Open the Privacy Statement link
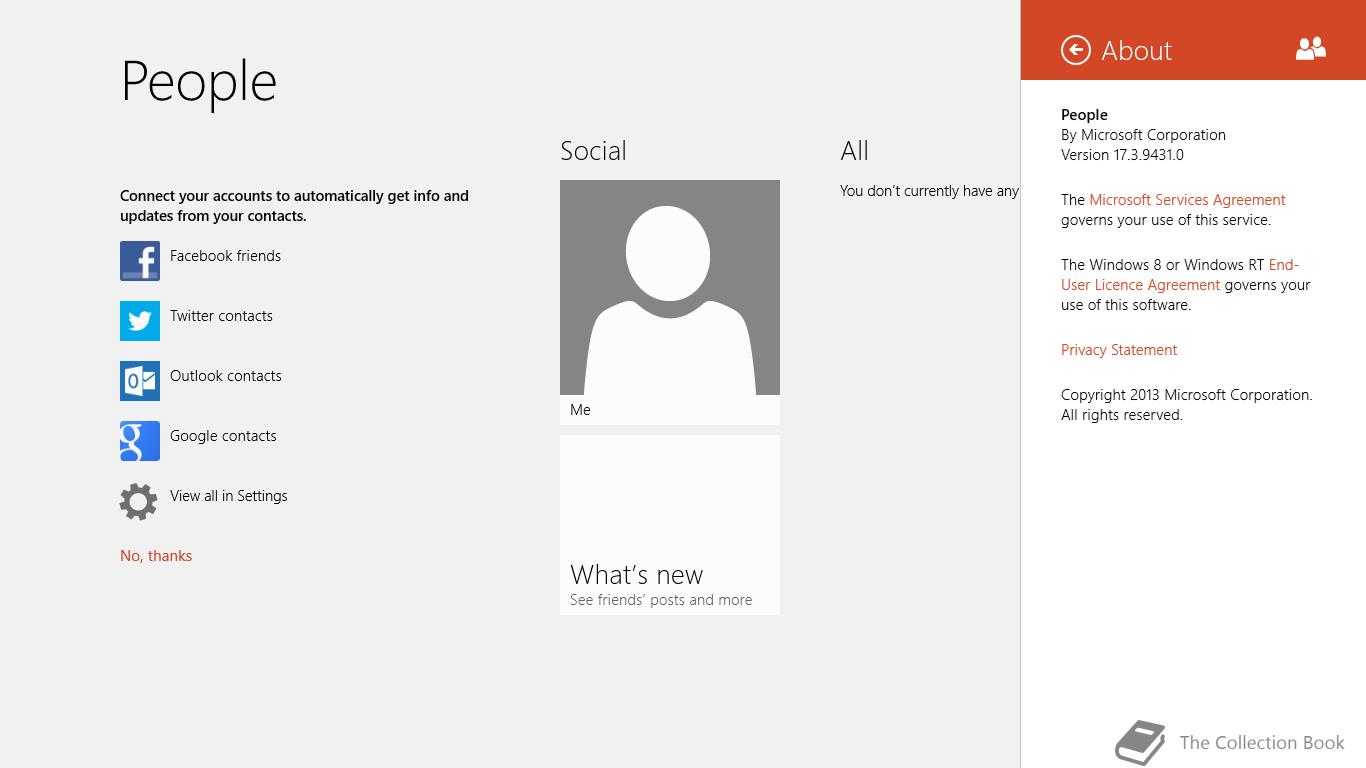Screen dimensions: 1366x768 tap(1119, 350)
